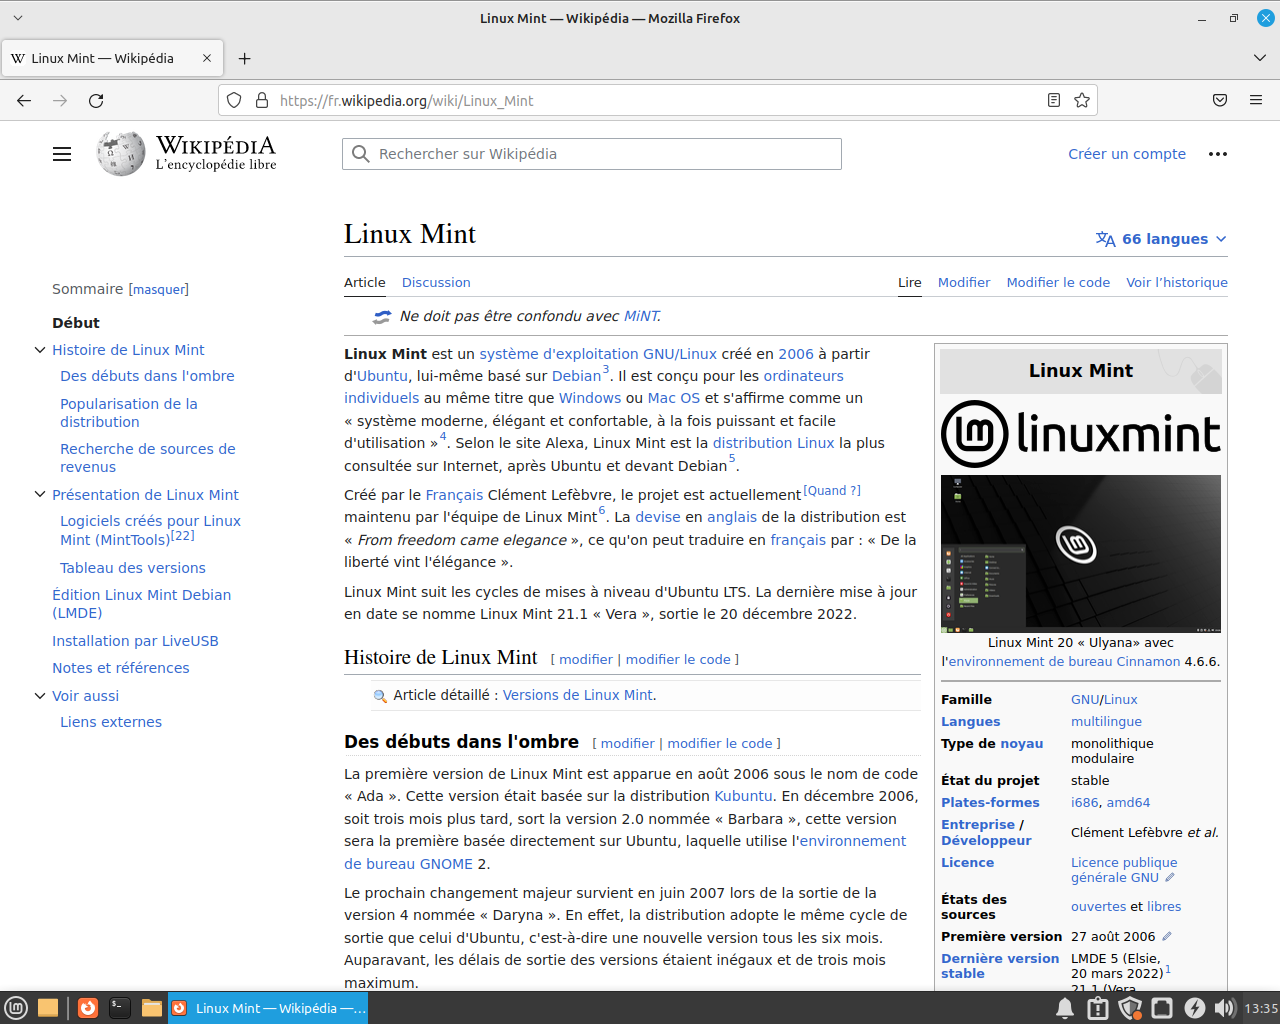This screenshot has height=1024, width=1280.
Task: Open volume control in system tray
Action: pos(1224,1008)
